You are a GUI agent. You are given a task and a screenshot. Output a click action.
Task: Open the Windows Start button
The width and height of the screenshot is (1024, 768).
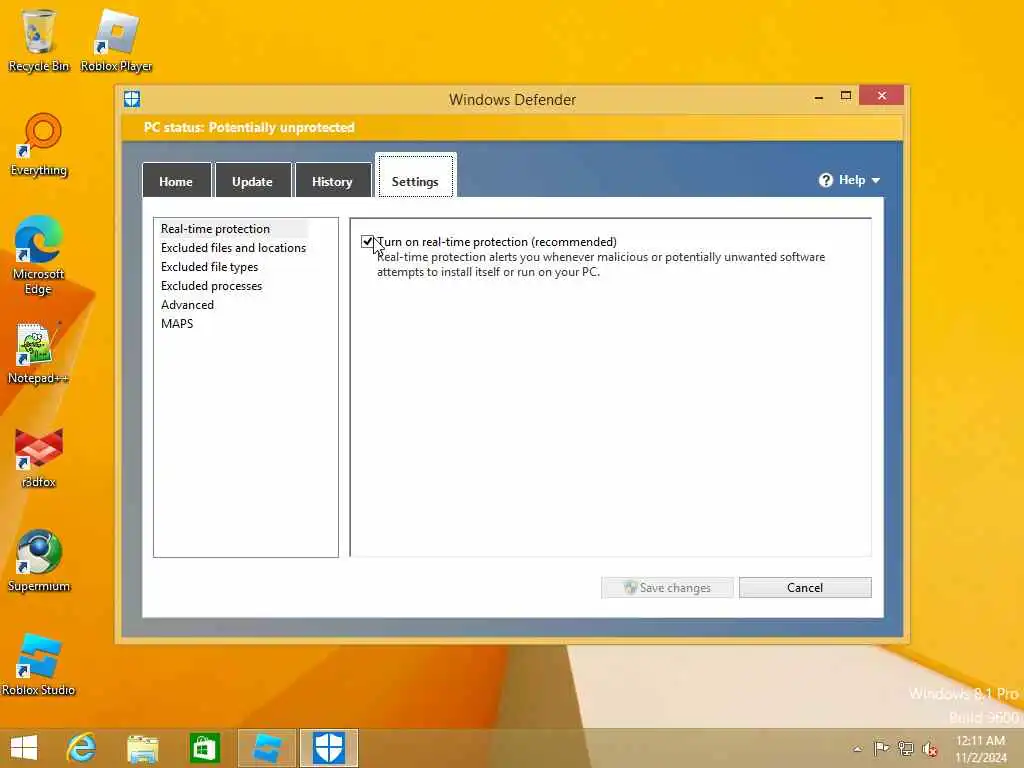coord(24,748)
